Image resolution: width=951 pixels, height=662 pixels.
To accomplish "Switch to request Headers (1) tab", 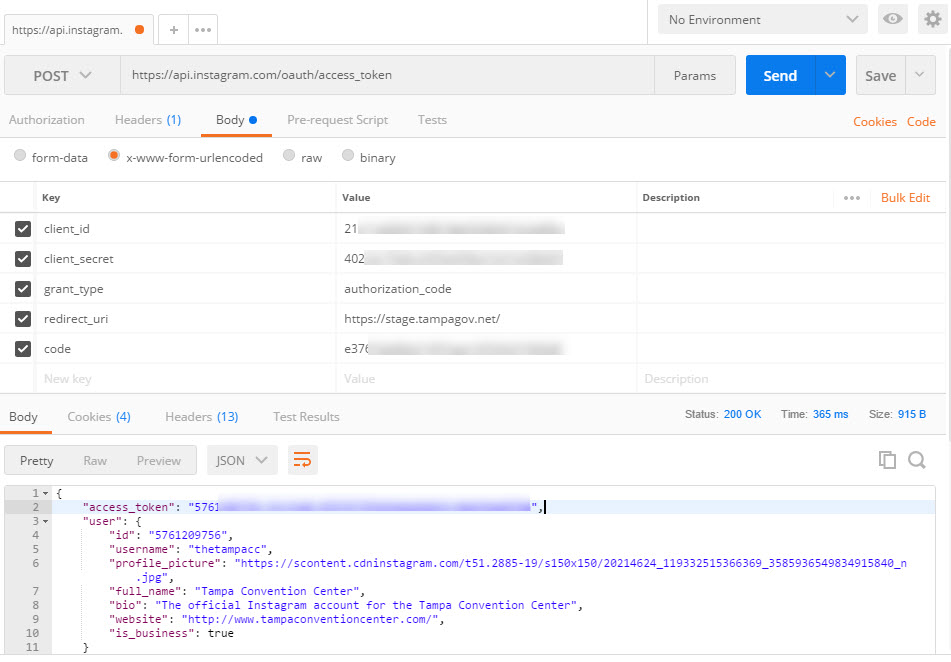I will pyautogui.click(x=148, y=120).
